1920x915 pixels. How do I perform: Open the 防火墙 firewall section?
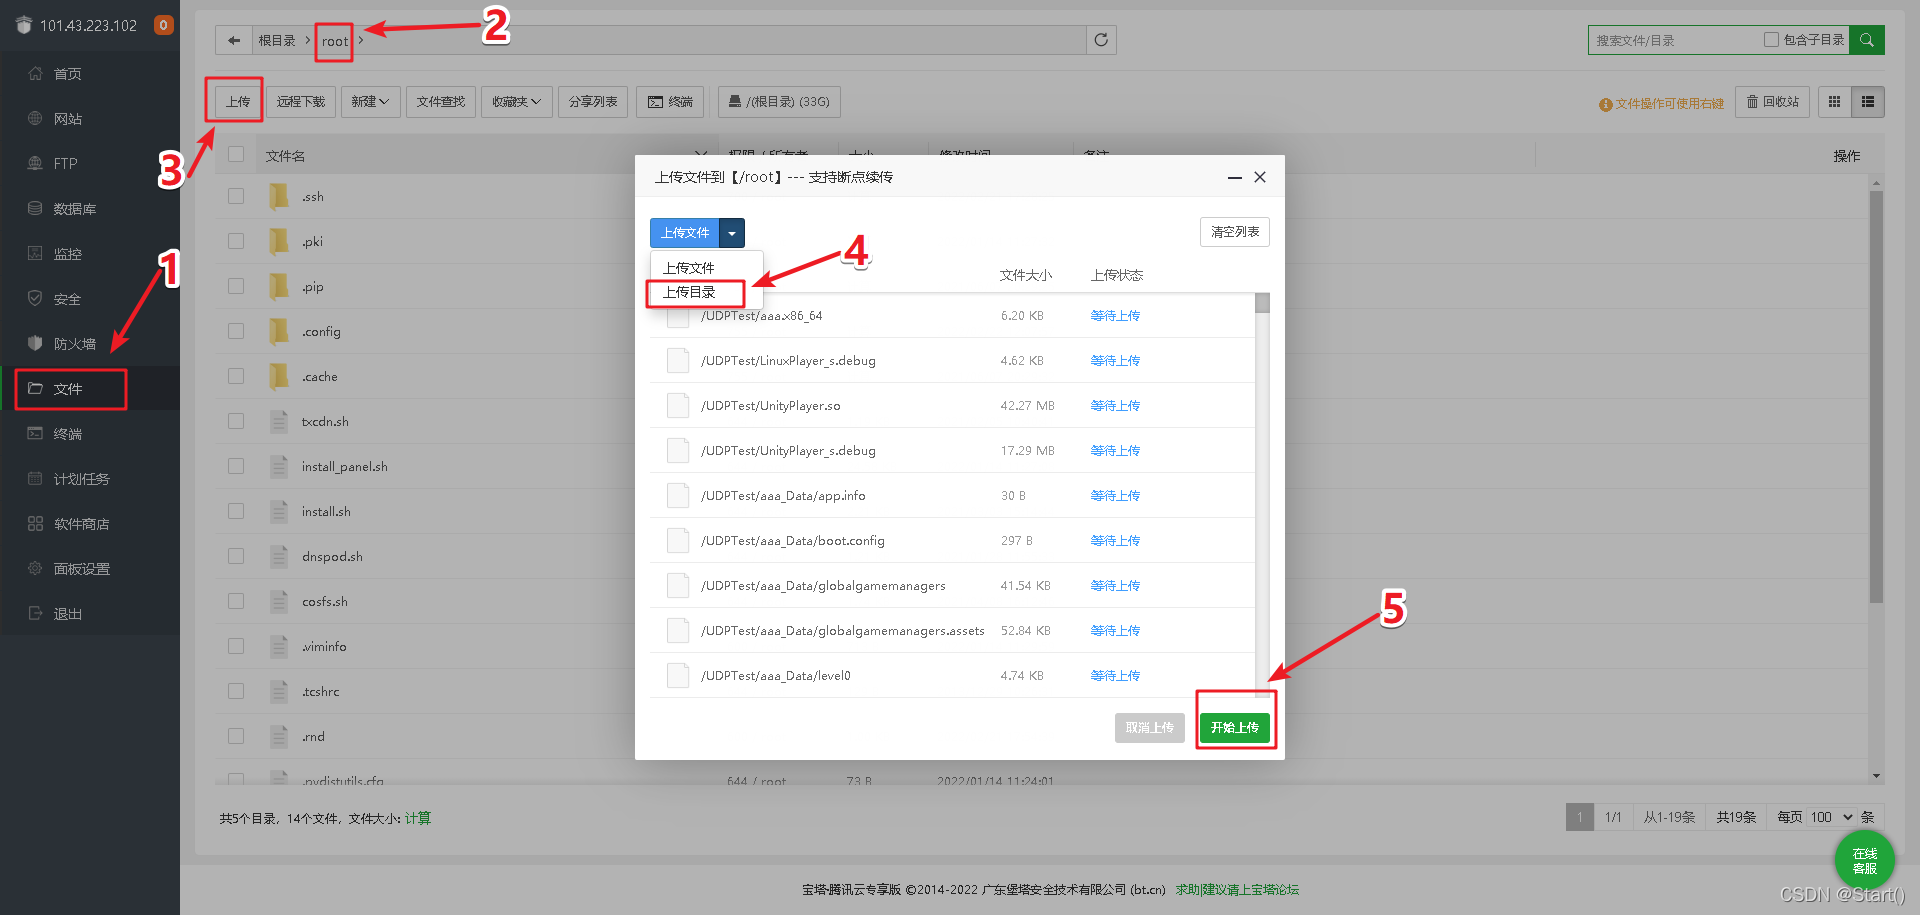[75, 344]
